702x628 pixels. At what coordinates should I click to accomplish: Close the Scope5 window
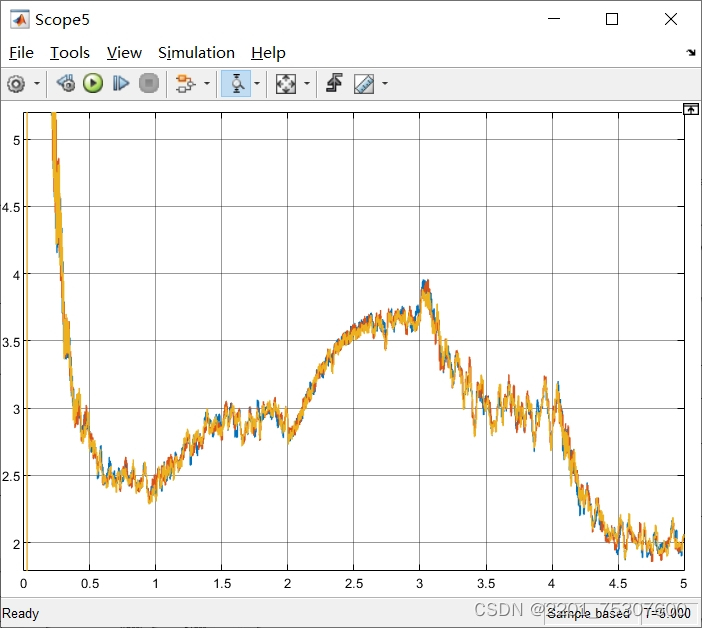(671, 19)
